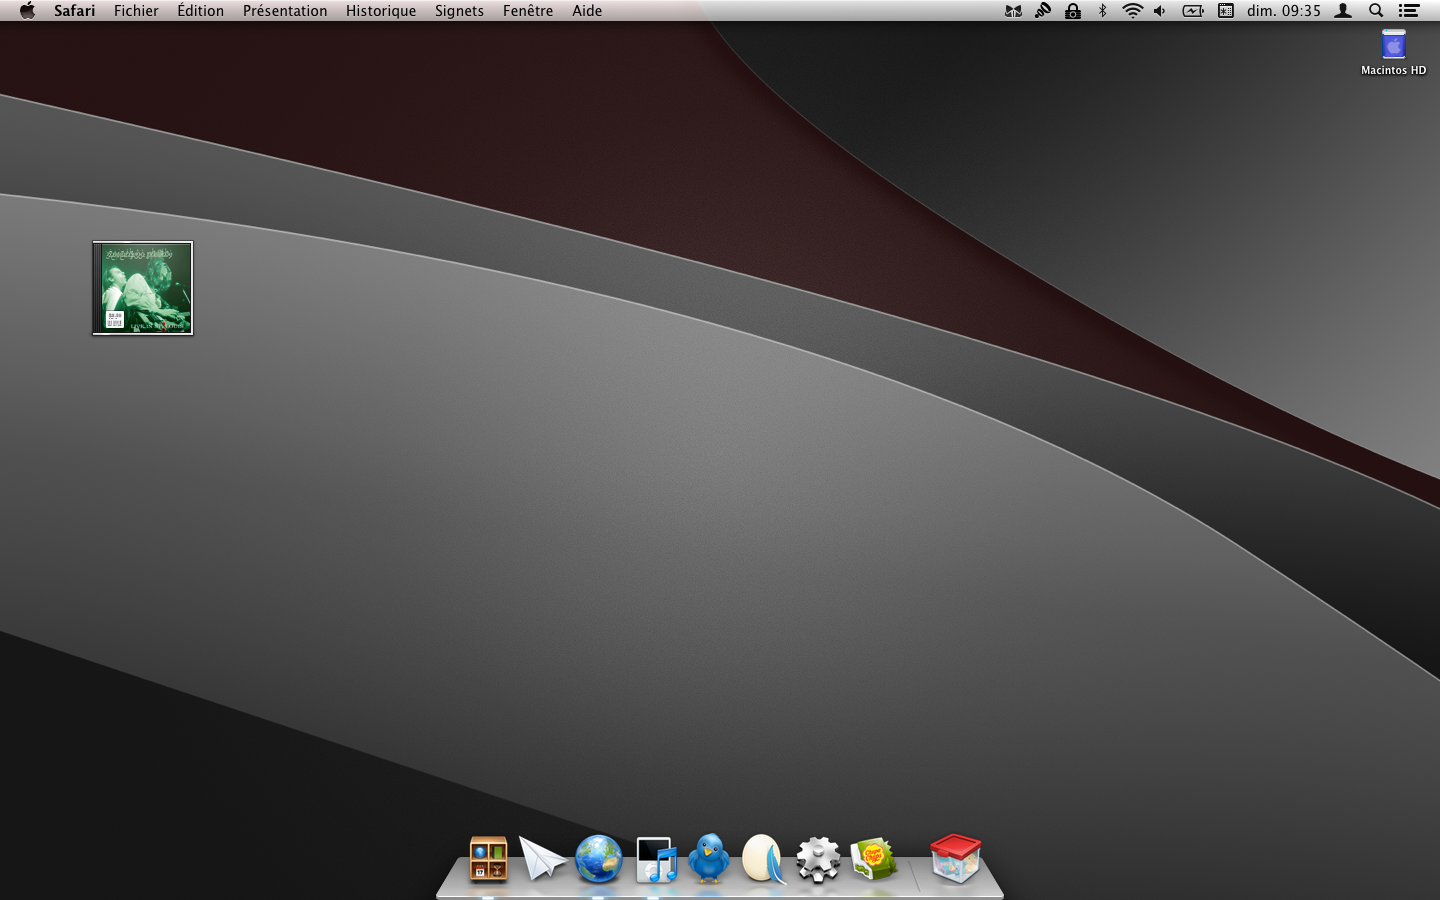Click the flashlight-shaped menu bar icon
1440x900 pixels.
click(x=1043, y=11)
